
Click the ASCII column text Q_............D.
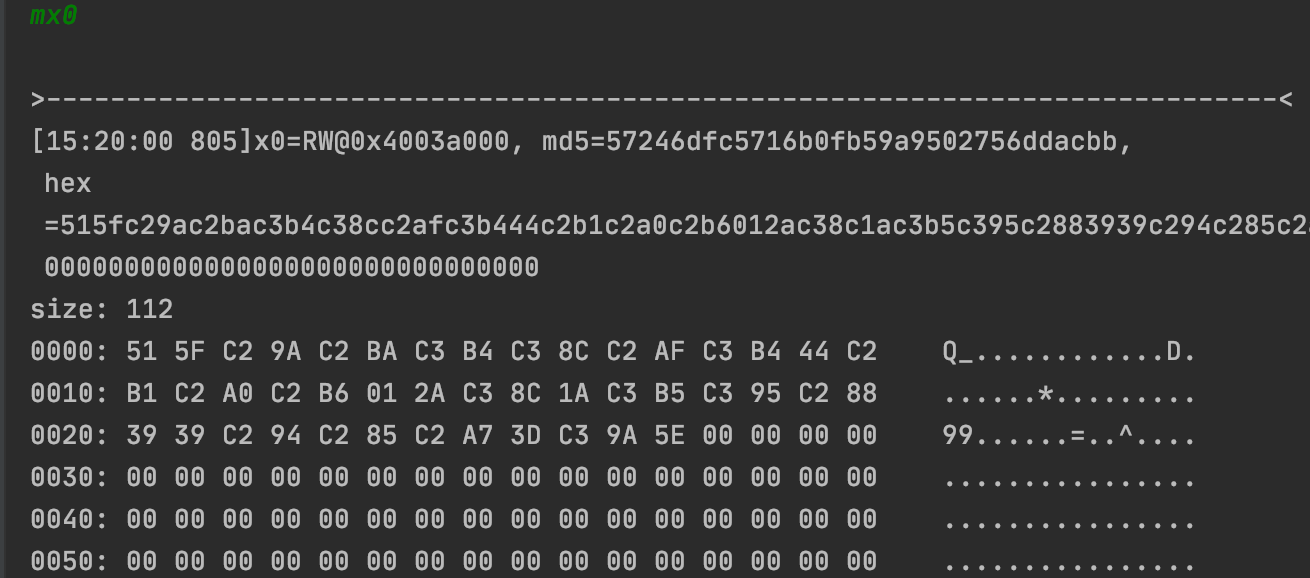[x=1069, y=352]
